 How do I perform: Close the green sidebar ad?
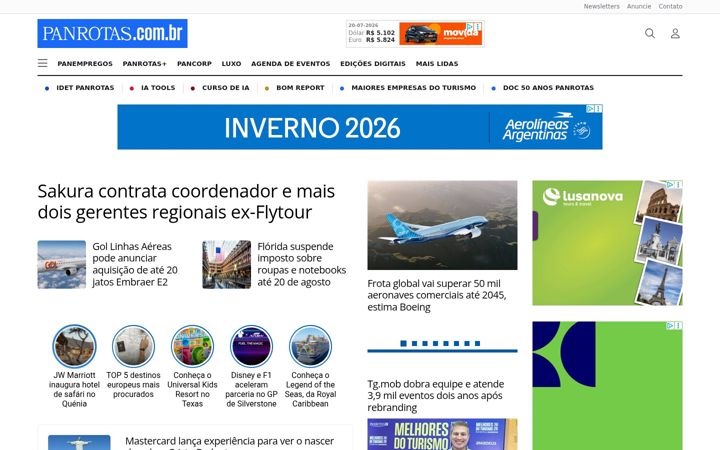(x=679, y=325)
